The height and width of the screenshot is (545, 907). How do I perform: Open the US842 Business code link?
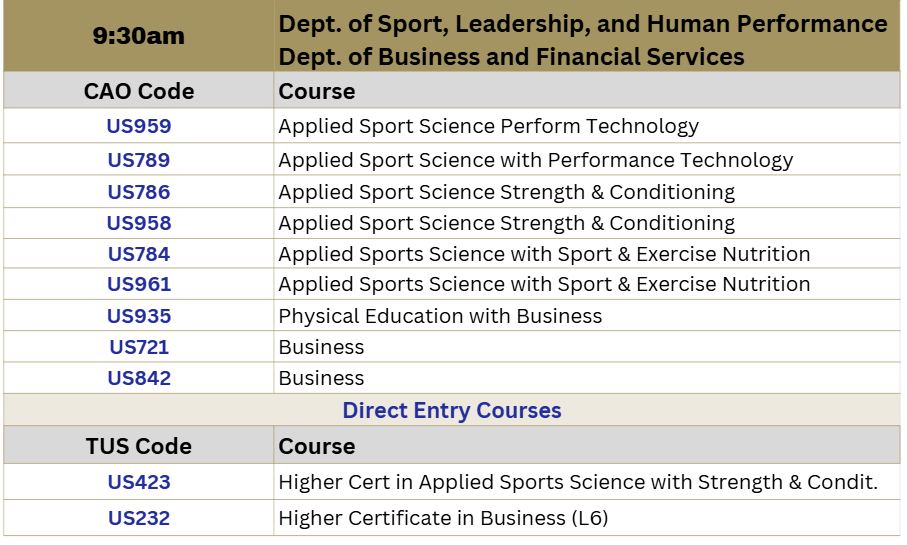pyautogui.click(x=139, y=378)
